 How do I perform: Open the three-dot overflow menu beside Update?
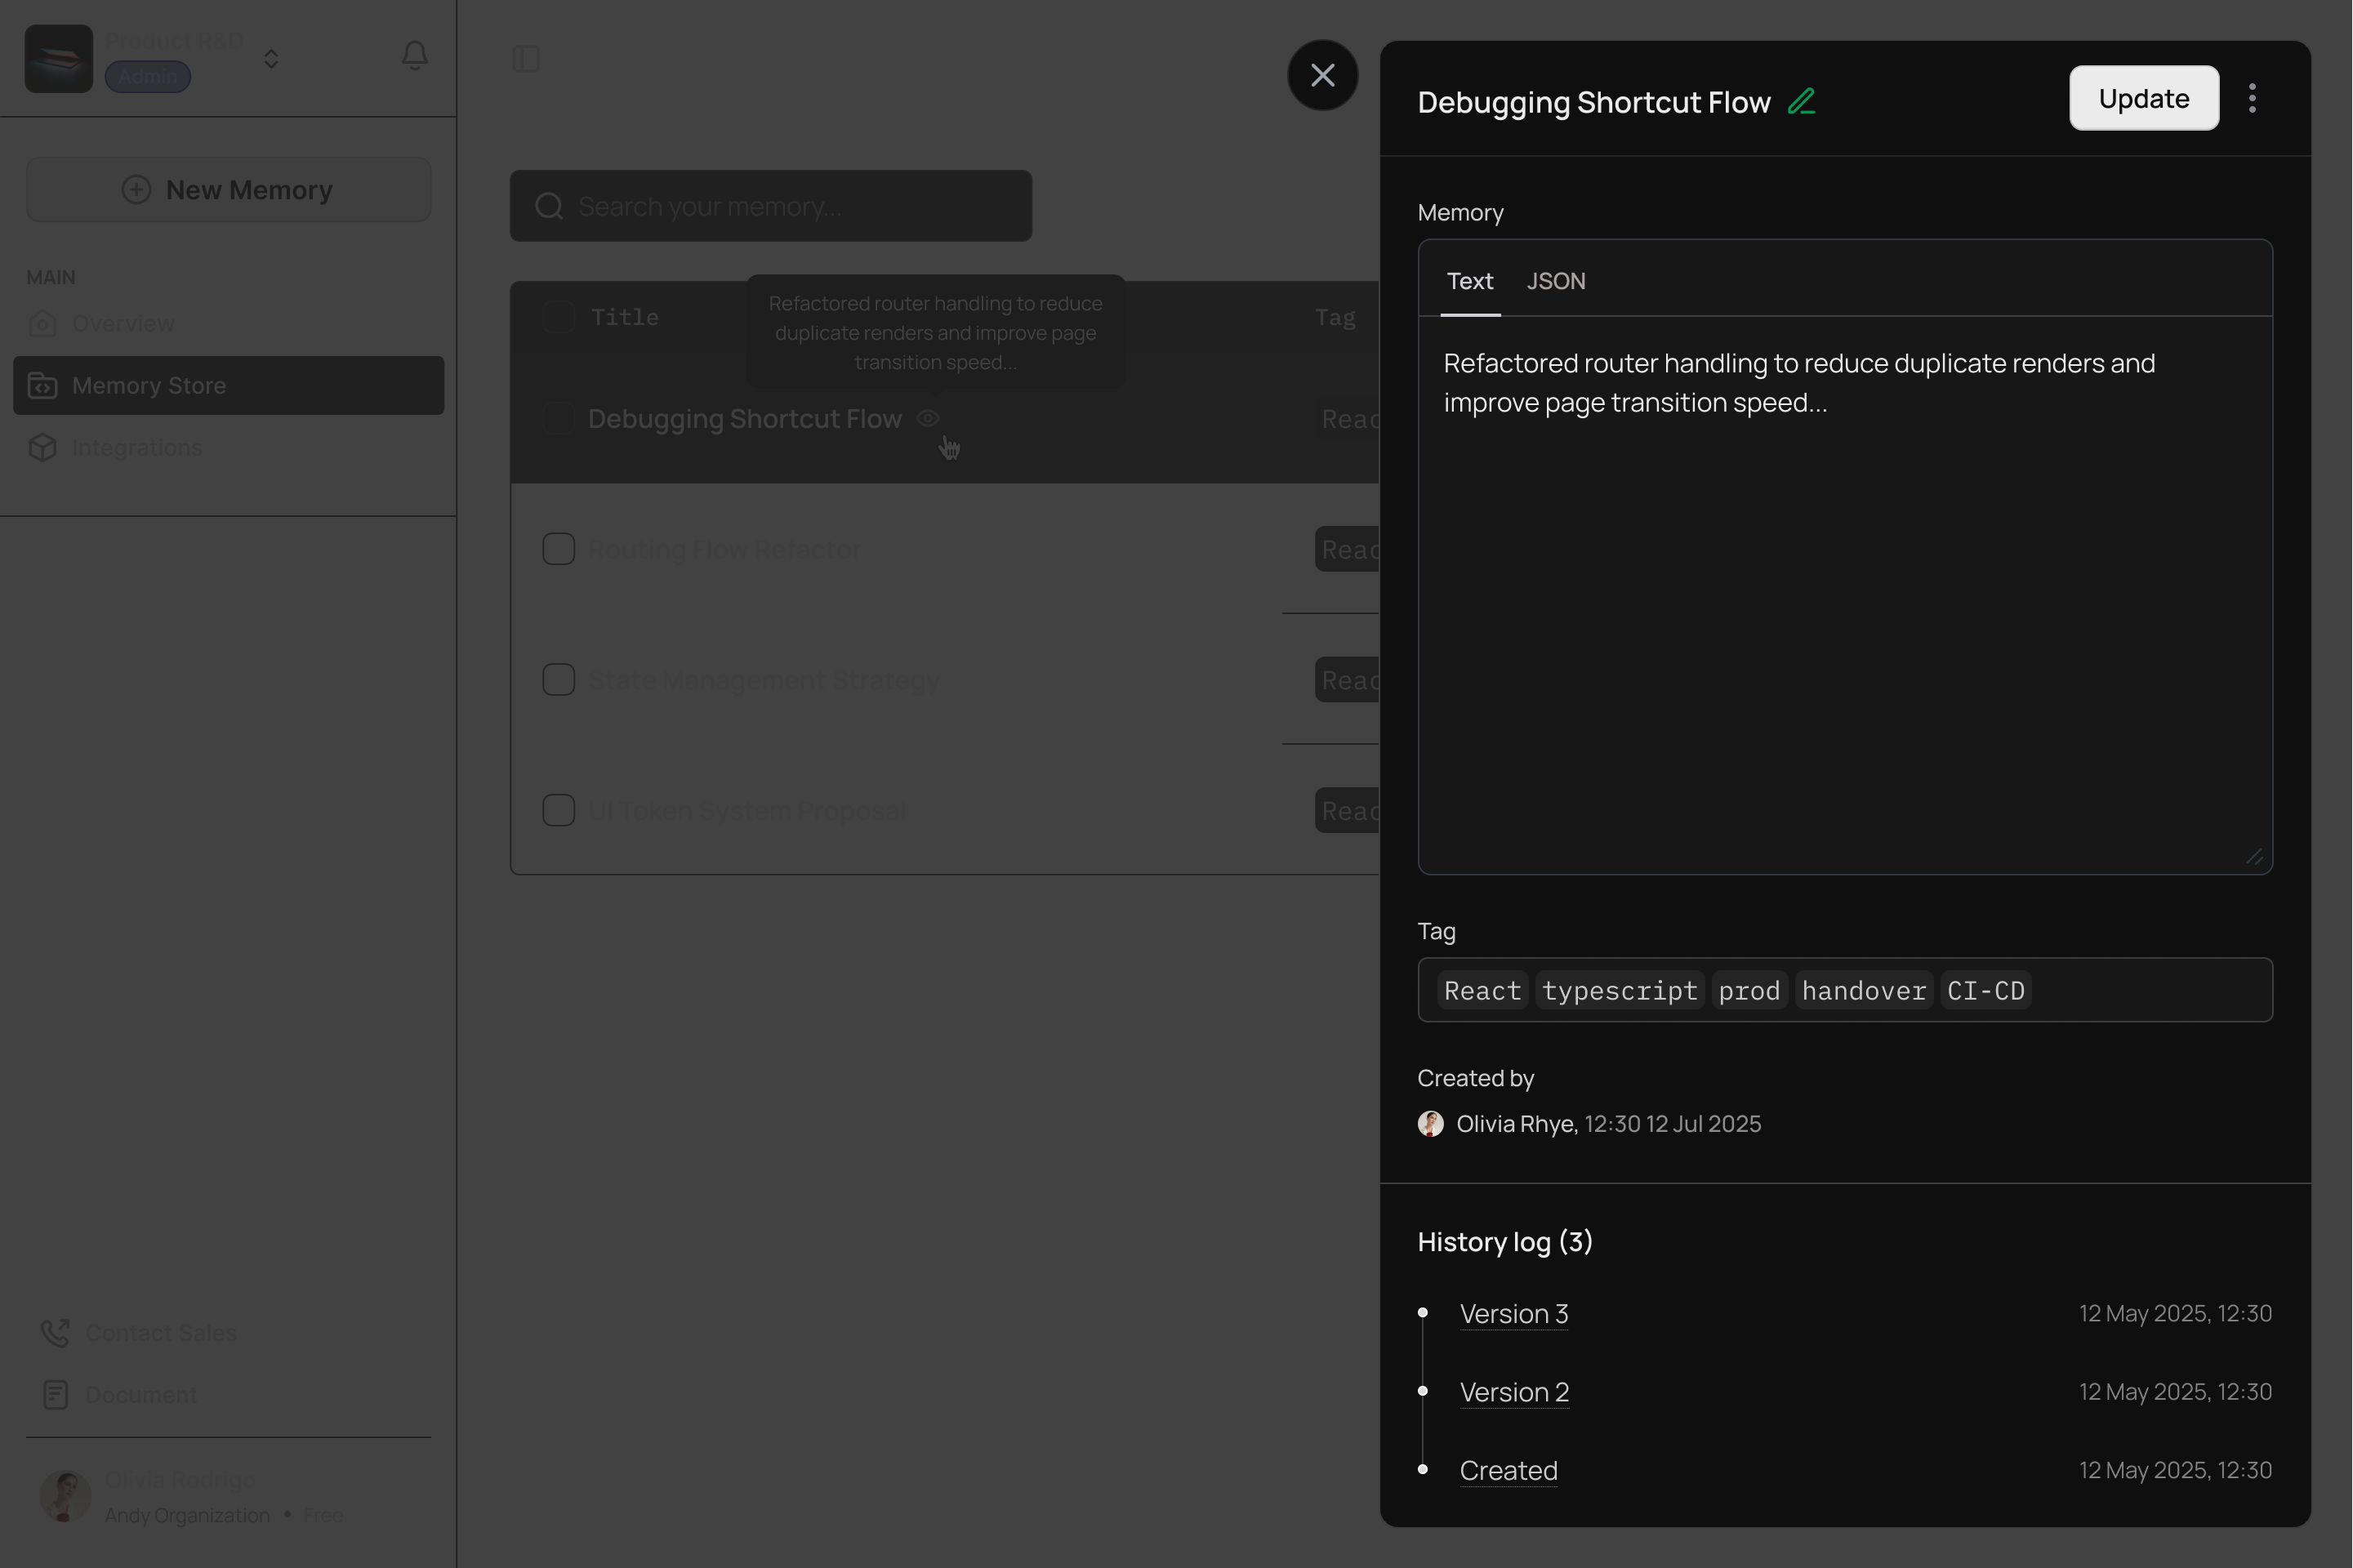[x=2252, y=97]
